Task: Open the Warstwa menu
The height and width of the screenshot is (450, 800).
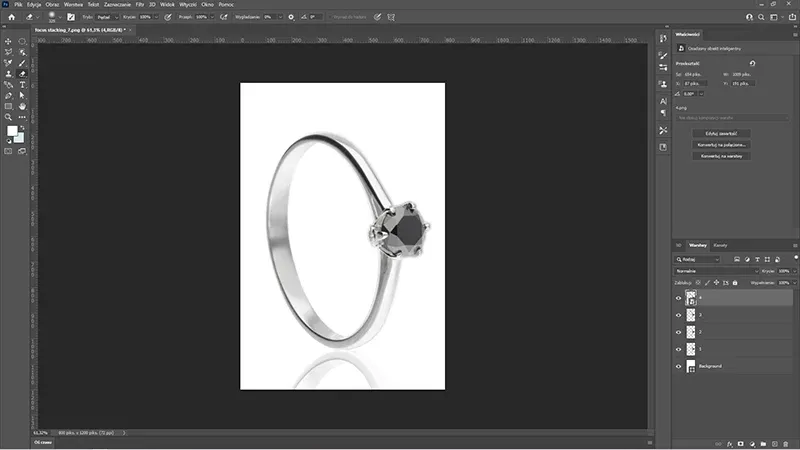Action: point(73,5)
